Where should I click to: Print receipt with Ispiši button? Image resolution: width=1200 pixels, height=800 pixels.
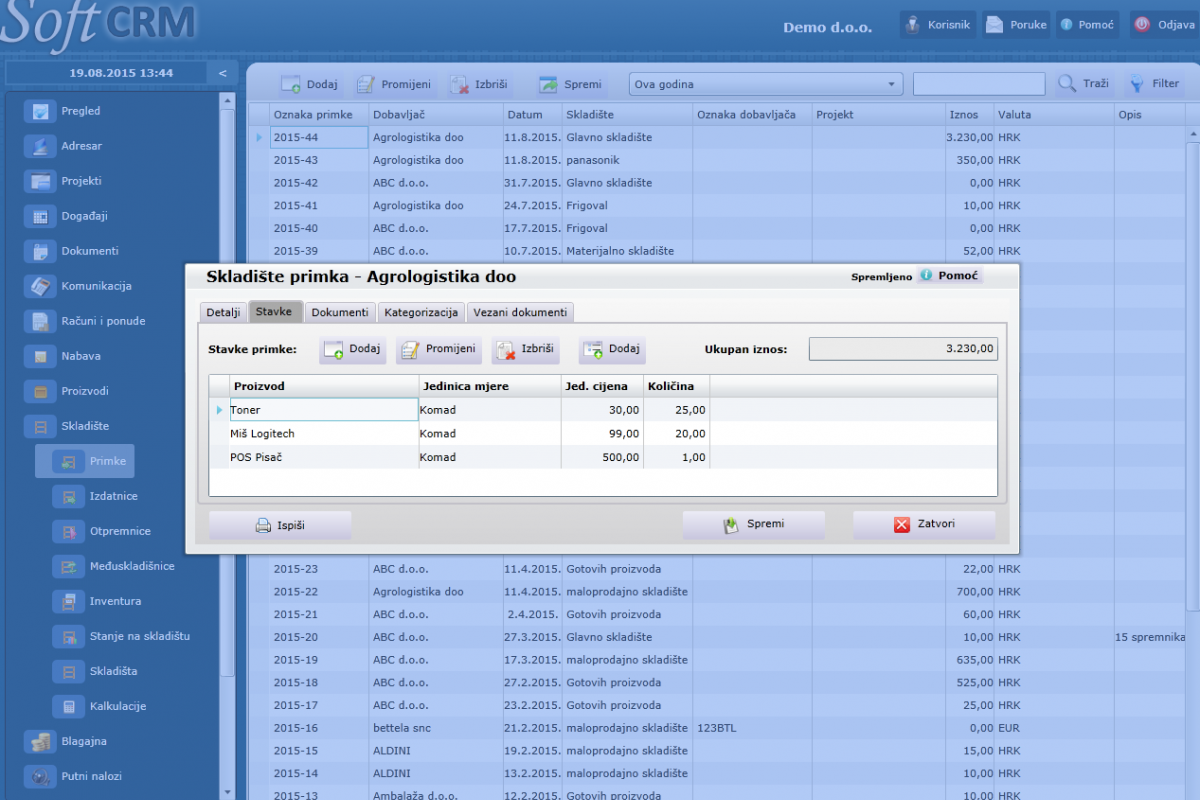pos(280,525)
